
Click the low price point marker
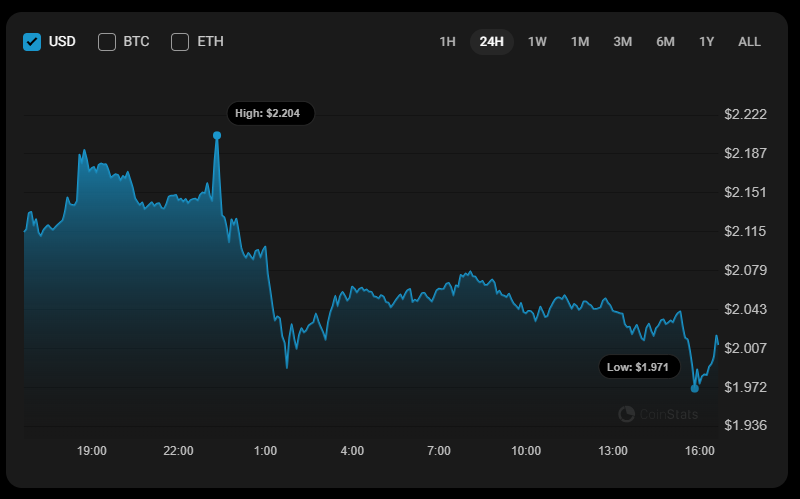click(695, 388)
